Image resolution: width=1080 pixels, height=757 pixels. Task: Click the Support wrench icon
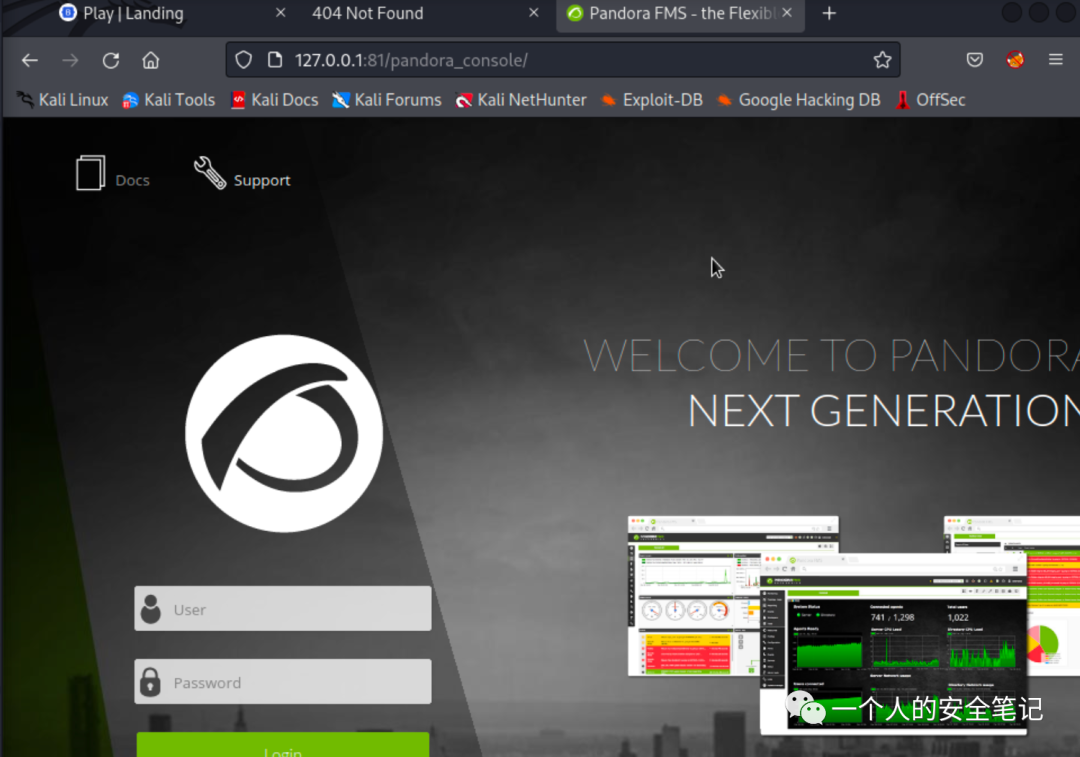(x=210, y=172)
